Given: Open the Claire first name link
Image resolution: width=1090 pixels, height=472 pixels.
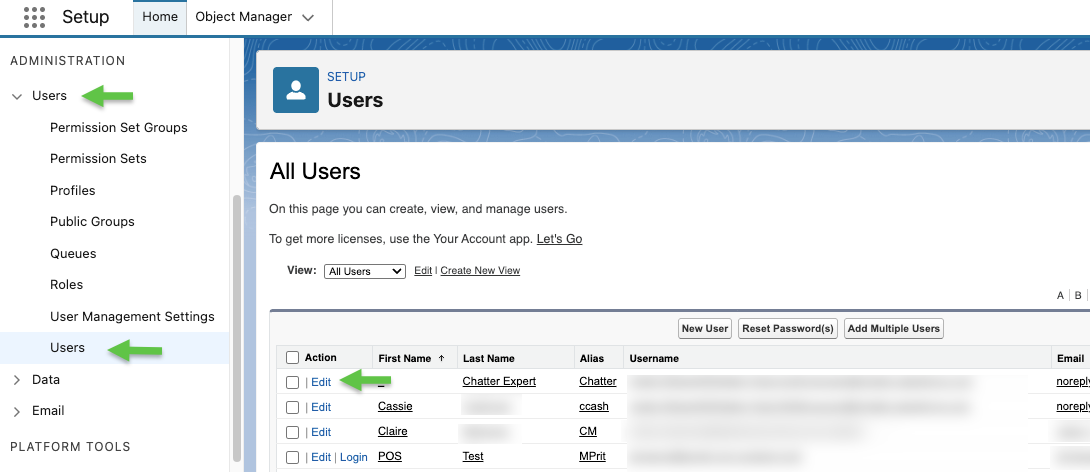Looking at the screenshot, I should click(393, 432).
